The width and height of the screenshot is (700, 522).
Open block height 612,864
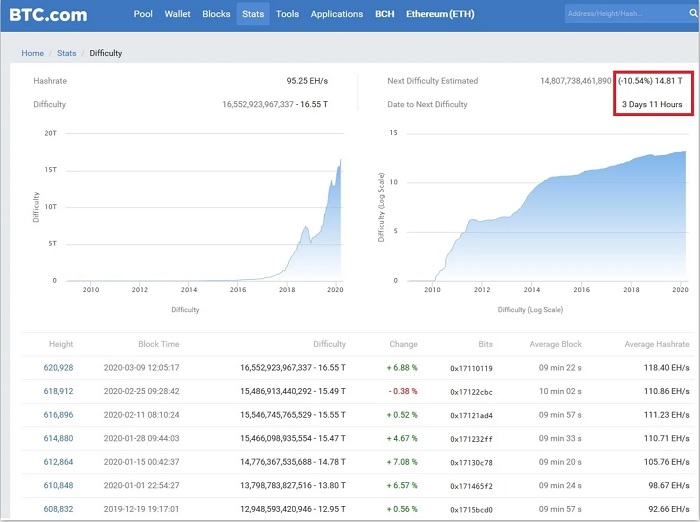coord(58,460)
